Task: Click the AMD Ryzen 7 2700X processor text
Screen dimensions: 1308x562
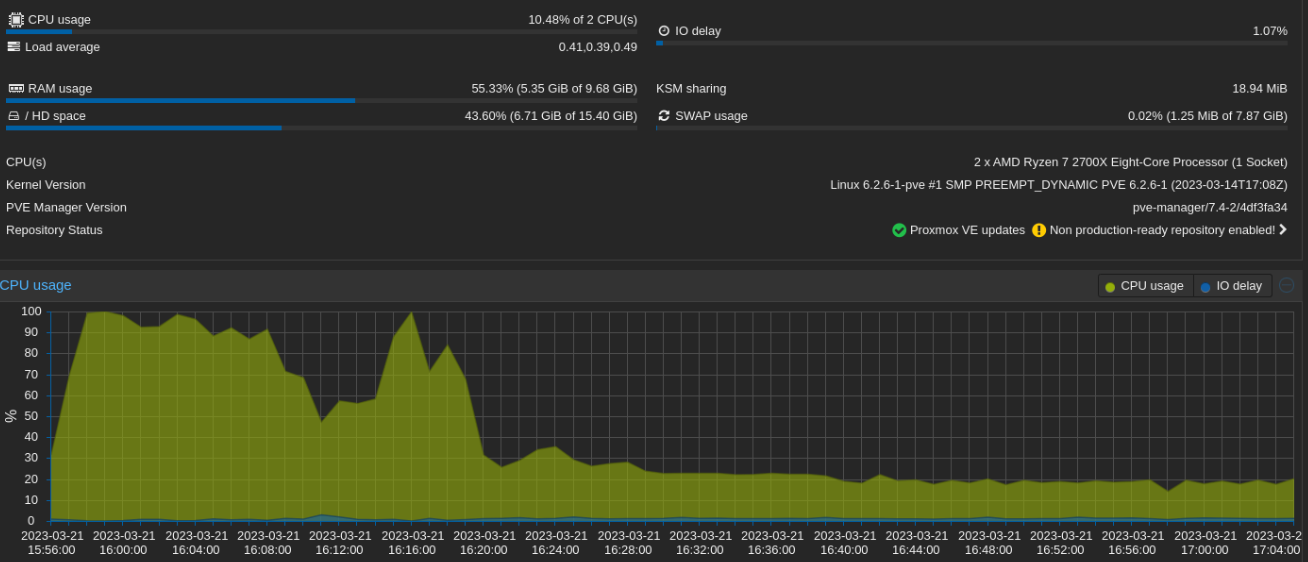Action: pos(1131,162)
